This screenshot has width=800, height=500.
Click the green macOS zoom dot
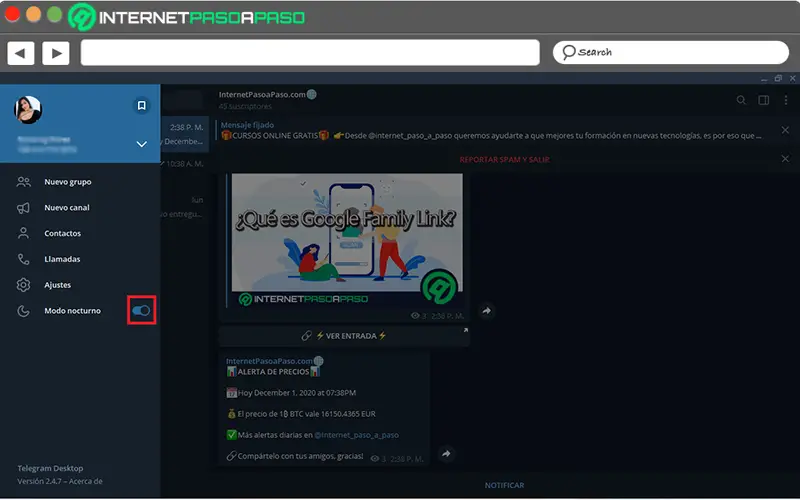(55, 14)
